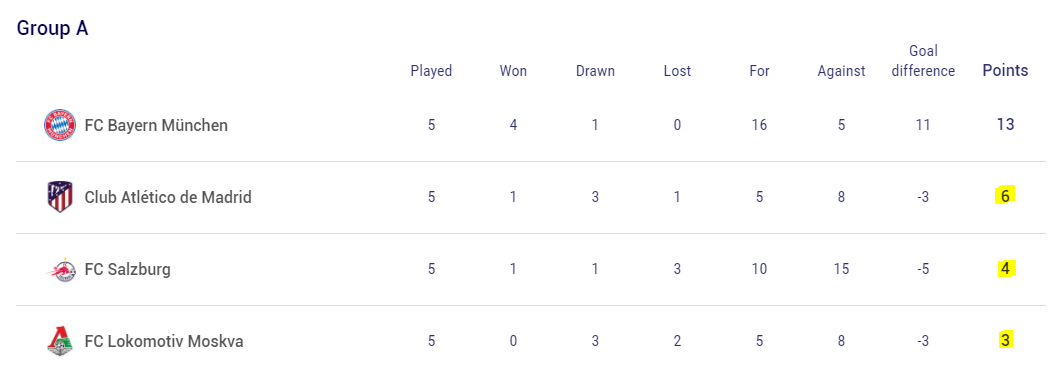
Task: Open the FC Lokomotiv Moskva team link
Action: click(x=164, y=341)
